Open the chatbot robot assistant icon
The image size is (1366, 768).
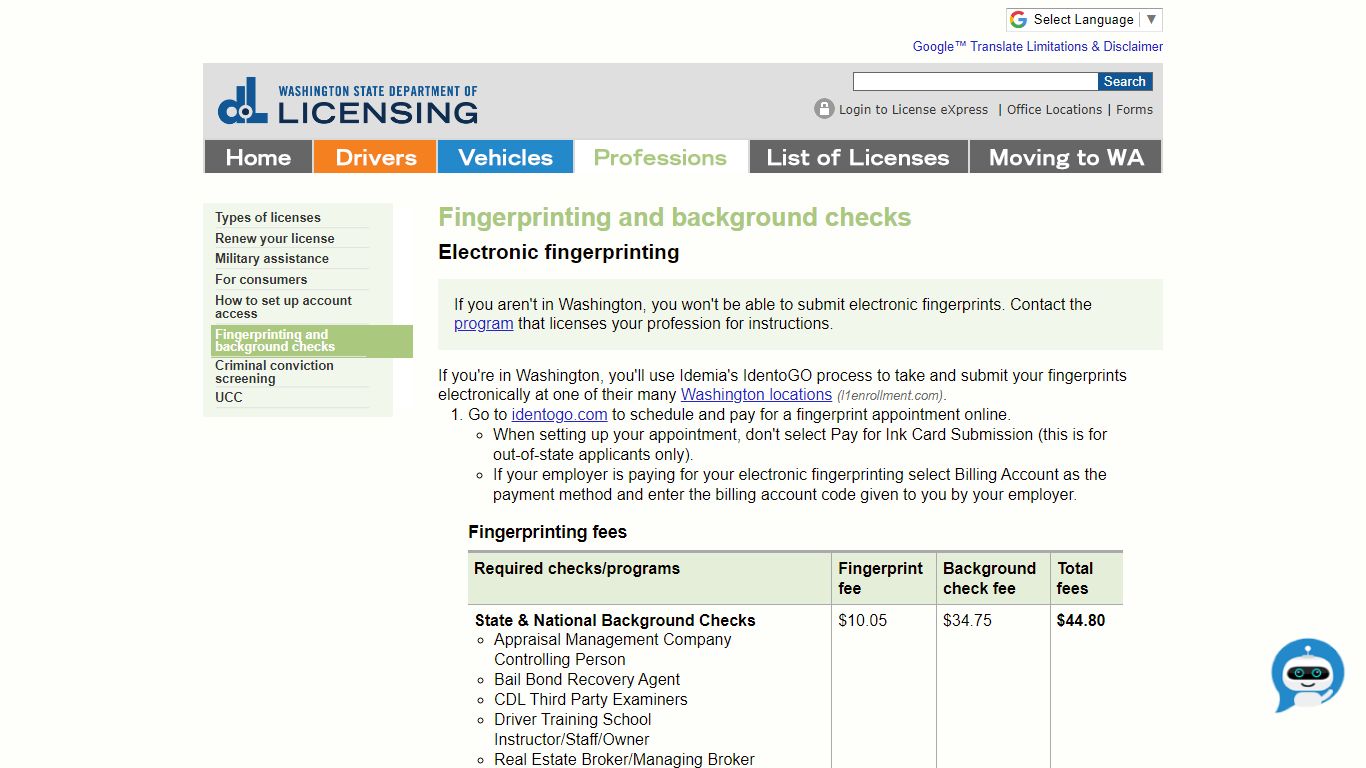(x=1308, y=675)
